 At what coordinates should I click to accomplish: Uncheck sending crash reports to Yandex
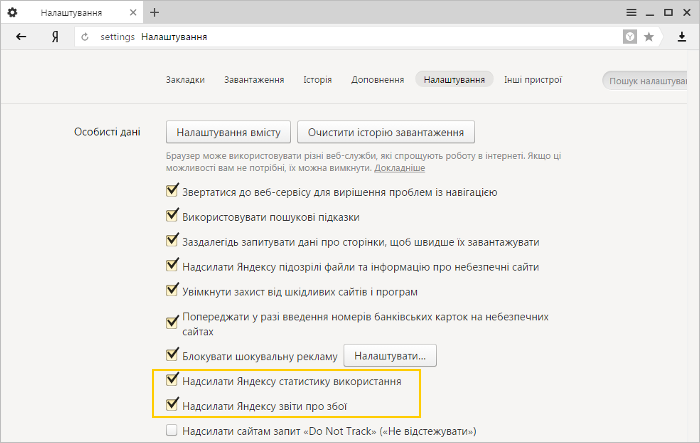172,405
